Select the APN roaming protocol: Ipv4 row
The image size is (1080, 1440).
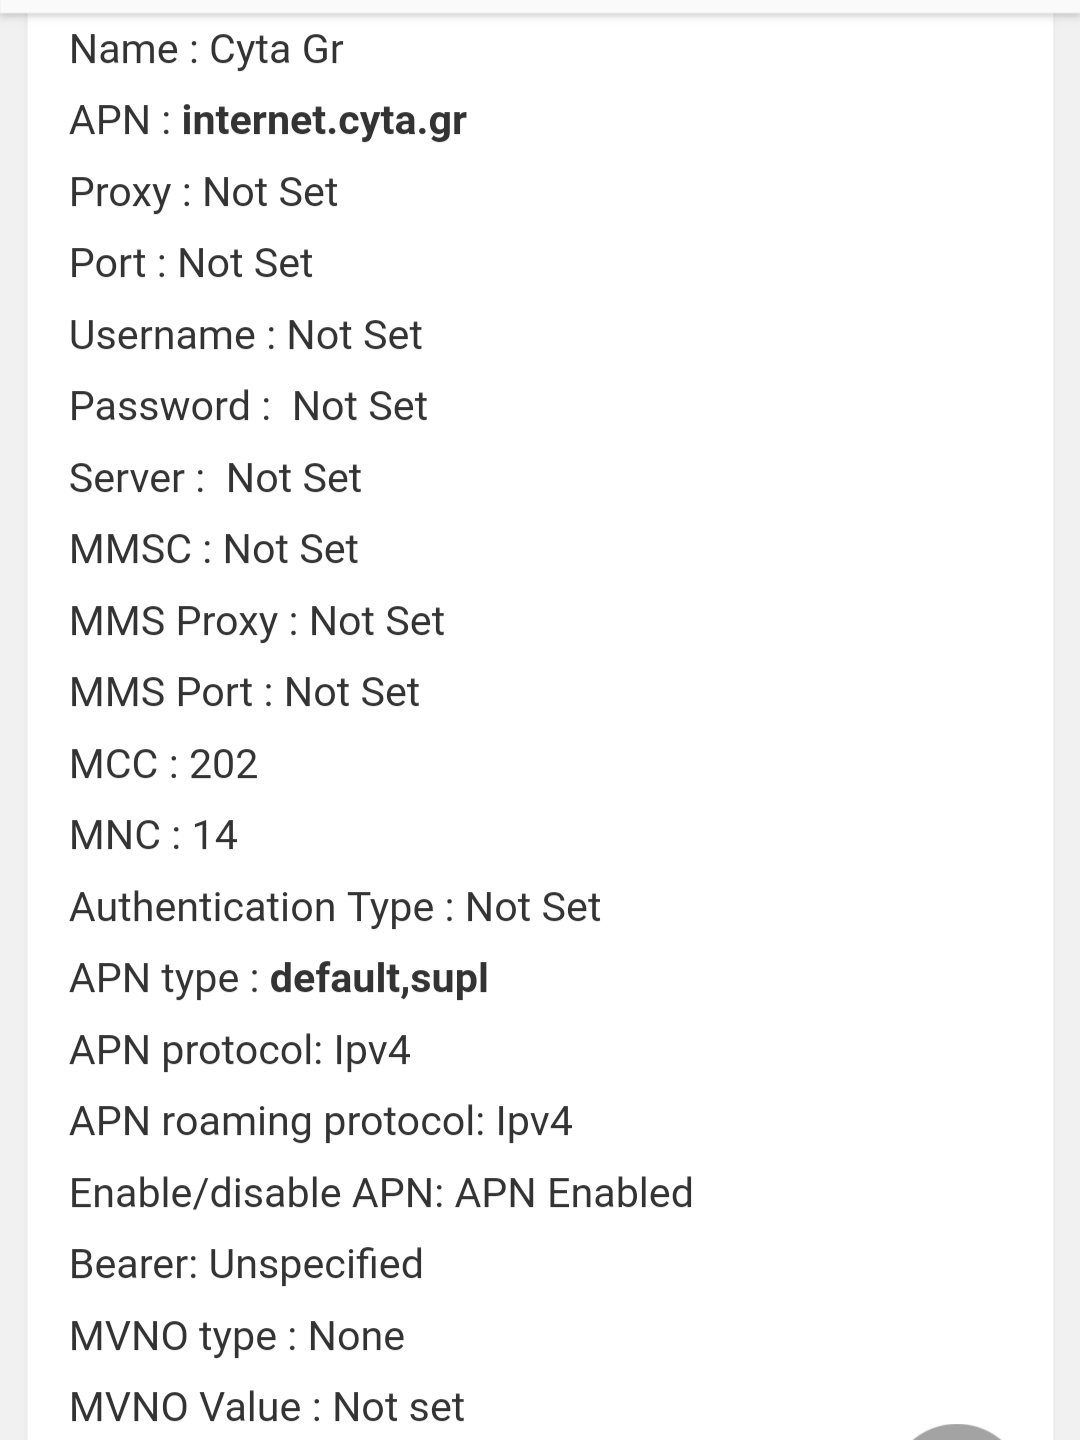click(321, 1121)
